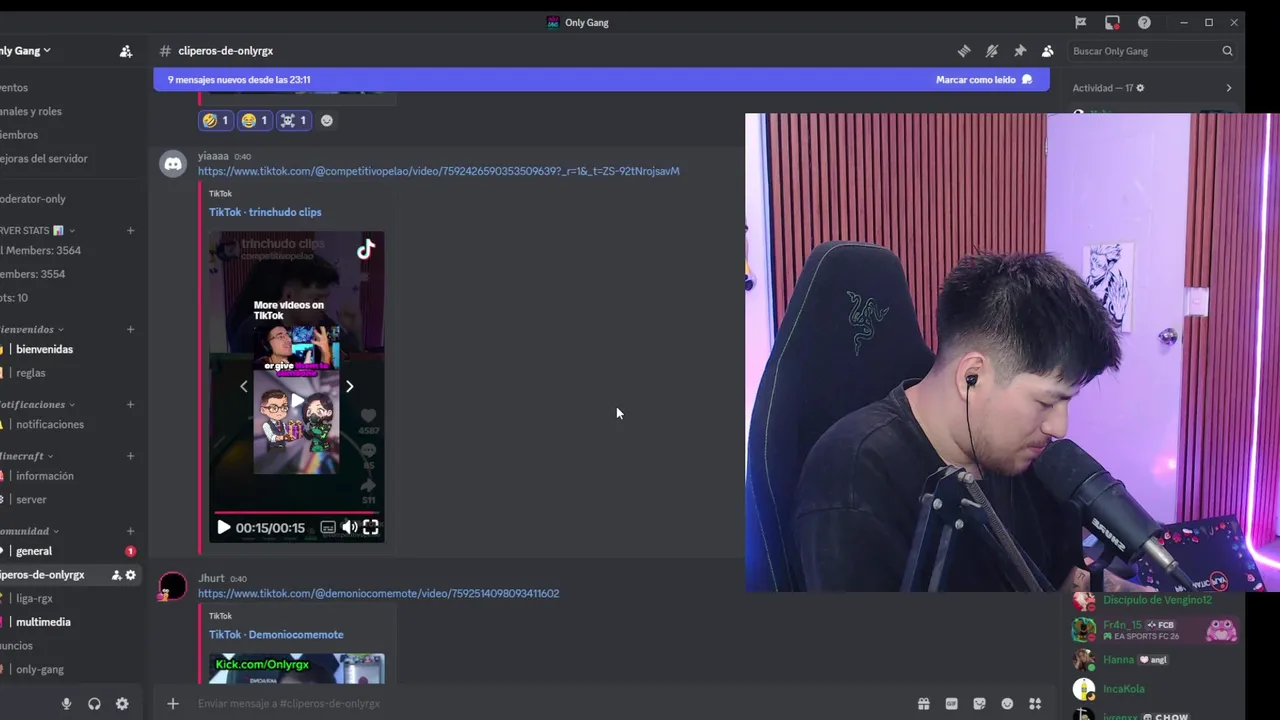The width and height of the screenshot is (1280, 720).
Task: Toggle captions on the video player
Action: click(x=328, y=528)
